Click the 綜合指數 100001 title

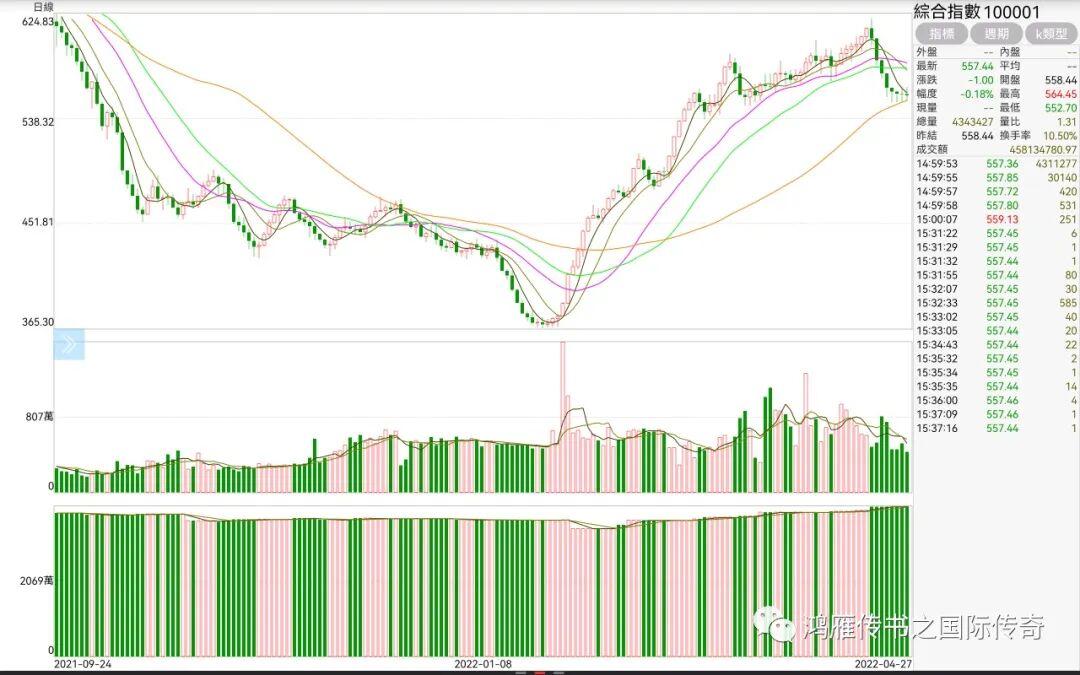click(977, 11)
